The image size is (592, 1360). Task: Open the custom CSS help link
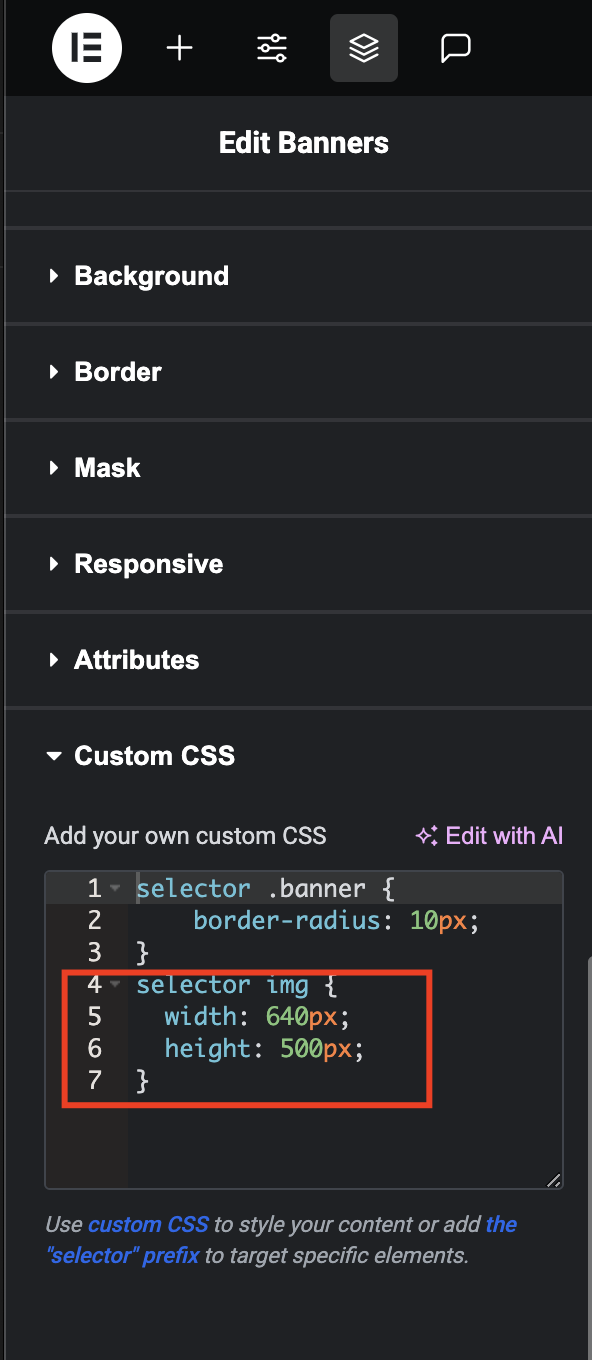tap(148, 1224)
